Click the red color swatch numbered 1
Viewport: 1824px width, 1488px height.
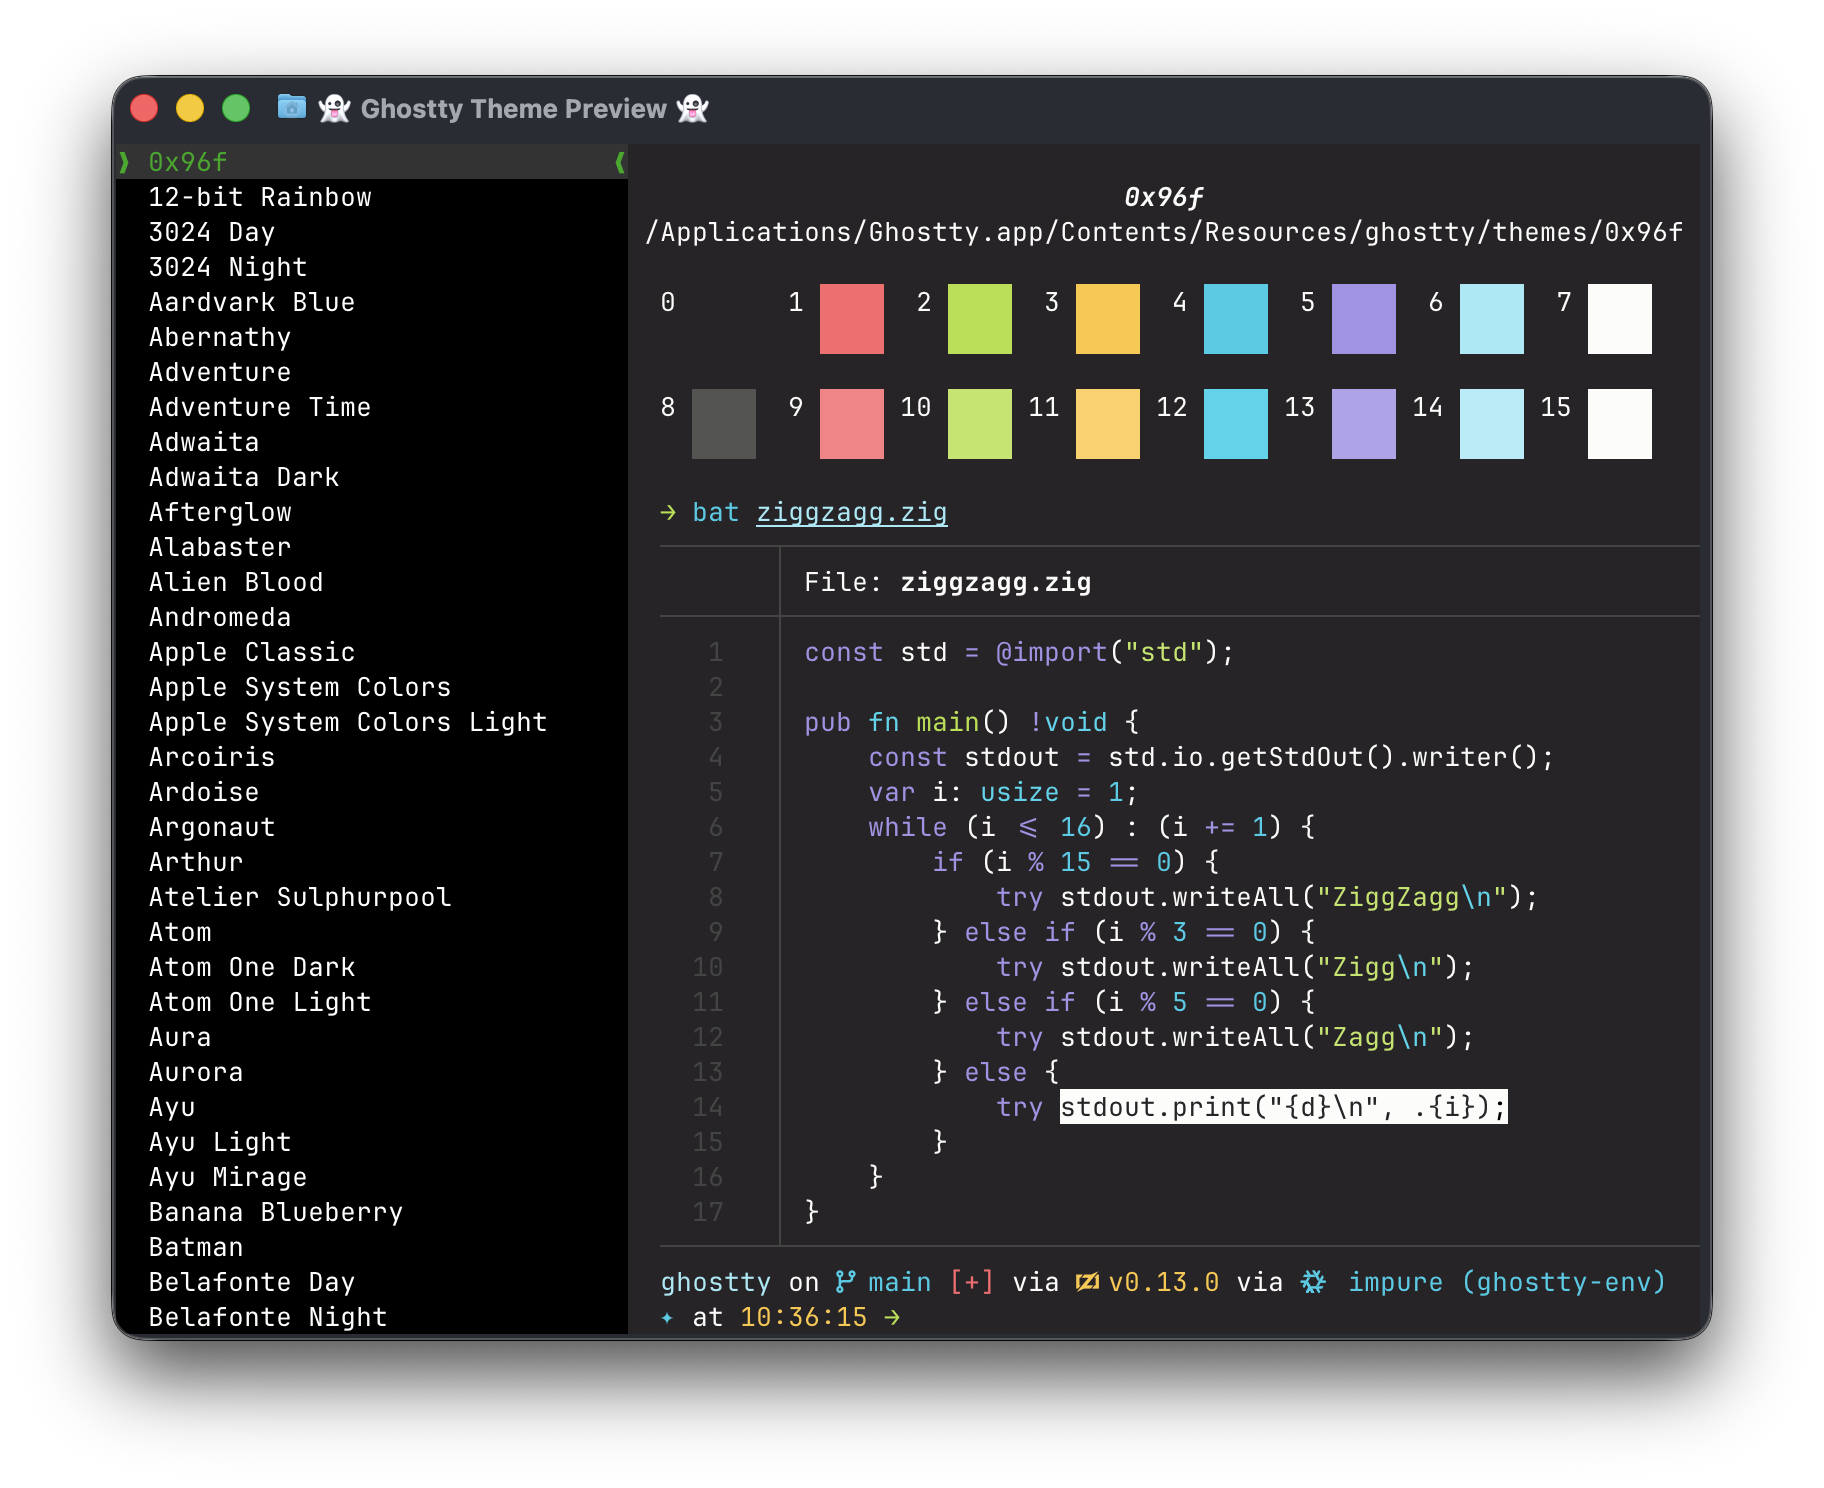tap(851, 319)
